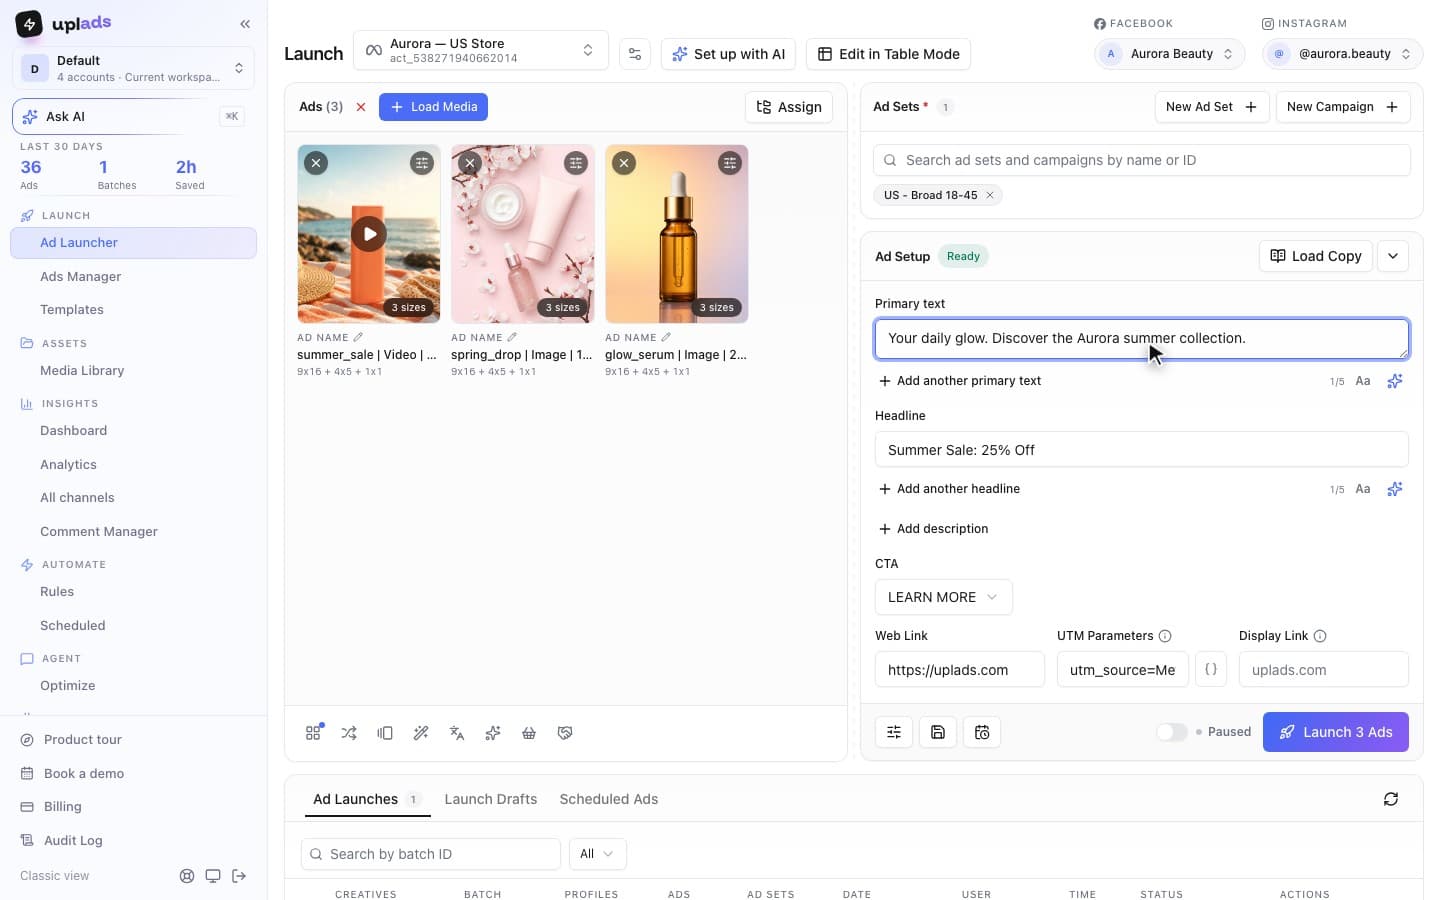Click the save floppy-disk icon near Launch
The width and height of the screenshot is (1440, 900).
tap(938, 732)
